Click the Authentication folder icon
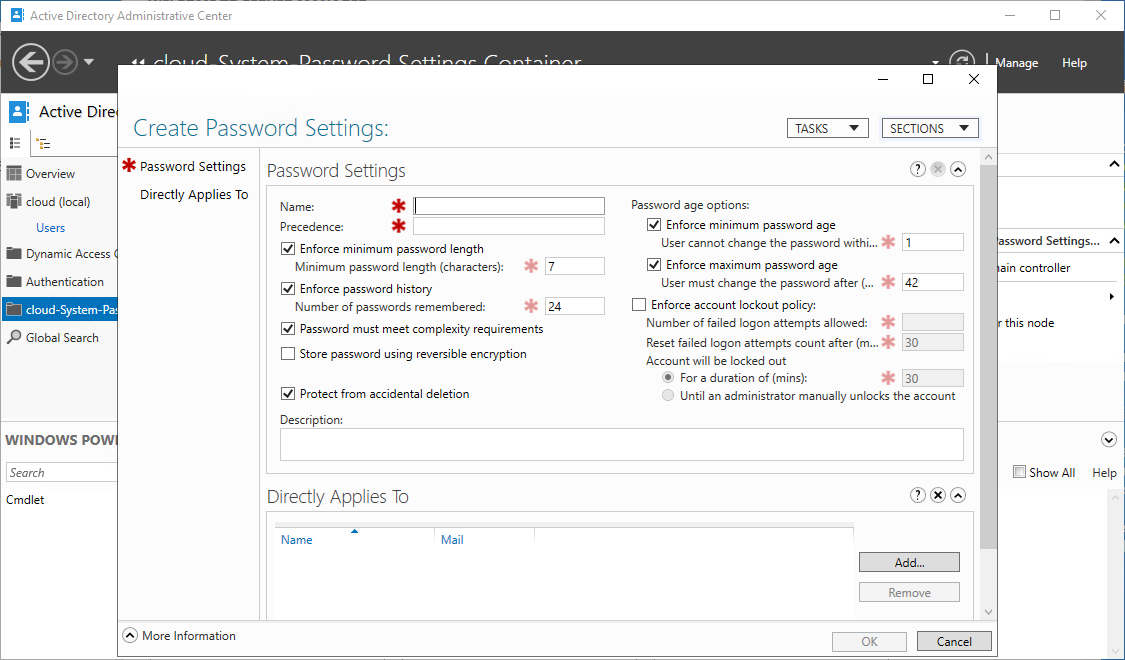The image size is (1125, 660). coord(14,281)
